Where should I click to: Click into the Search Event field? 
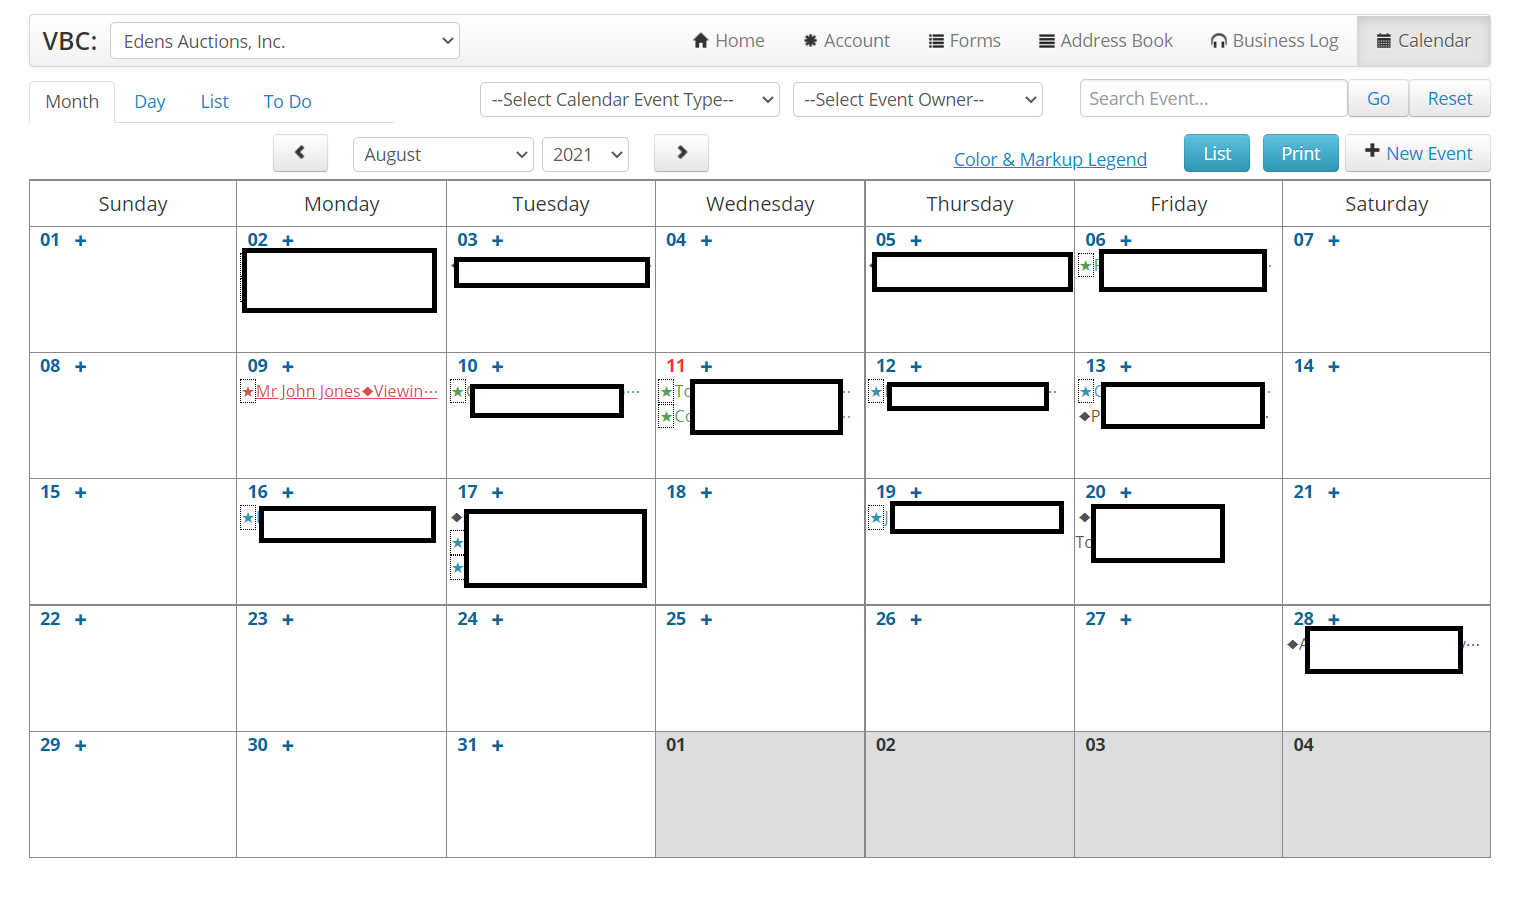(x=1213, y=99)
